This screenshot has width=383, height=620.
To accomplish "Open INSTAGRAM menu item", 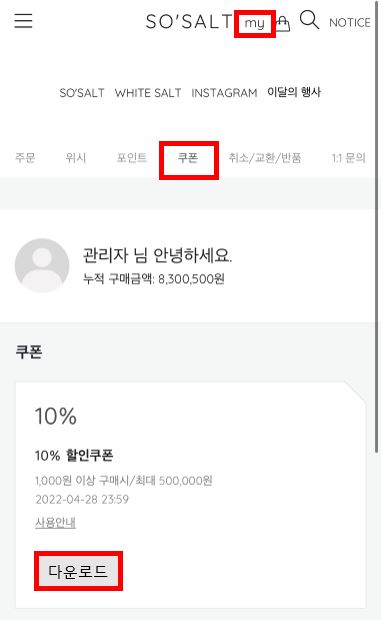I will 224,93.
